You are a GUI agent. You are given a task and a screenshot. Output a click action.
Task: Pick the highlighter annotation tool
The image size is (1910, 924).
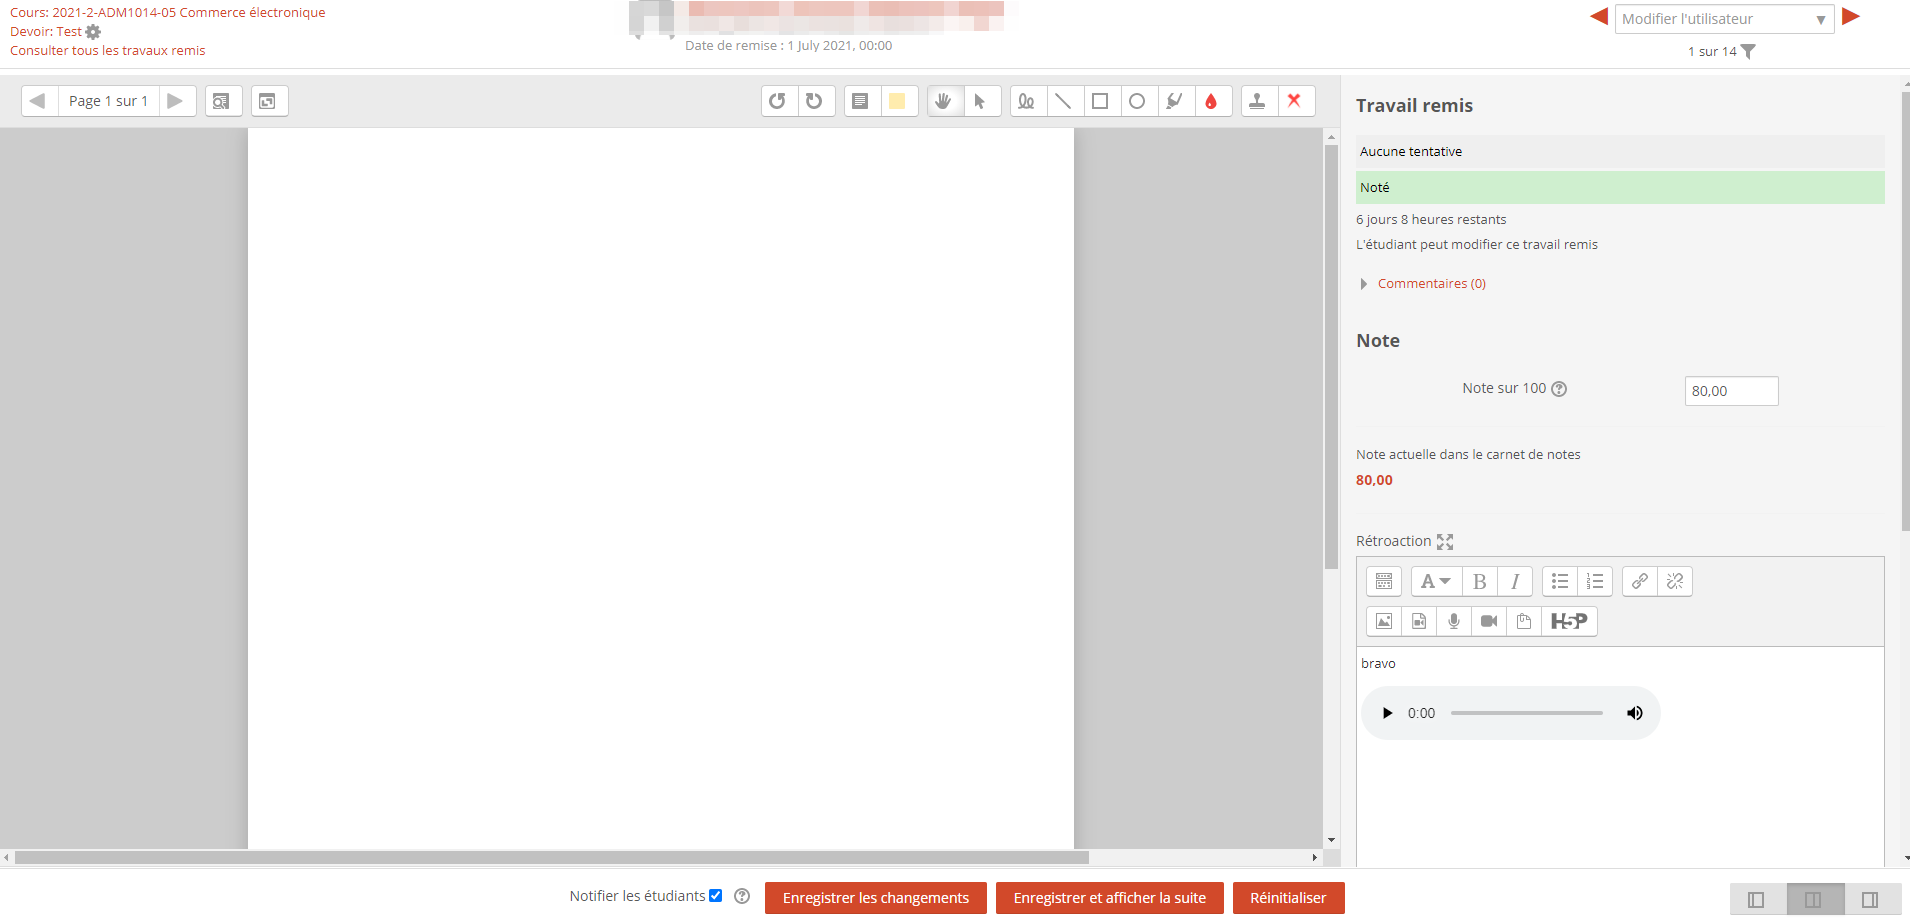point(1174,101)
